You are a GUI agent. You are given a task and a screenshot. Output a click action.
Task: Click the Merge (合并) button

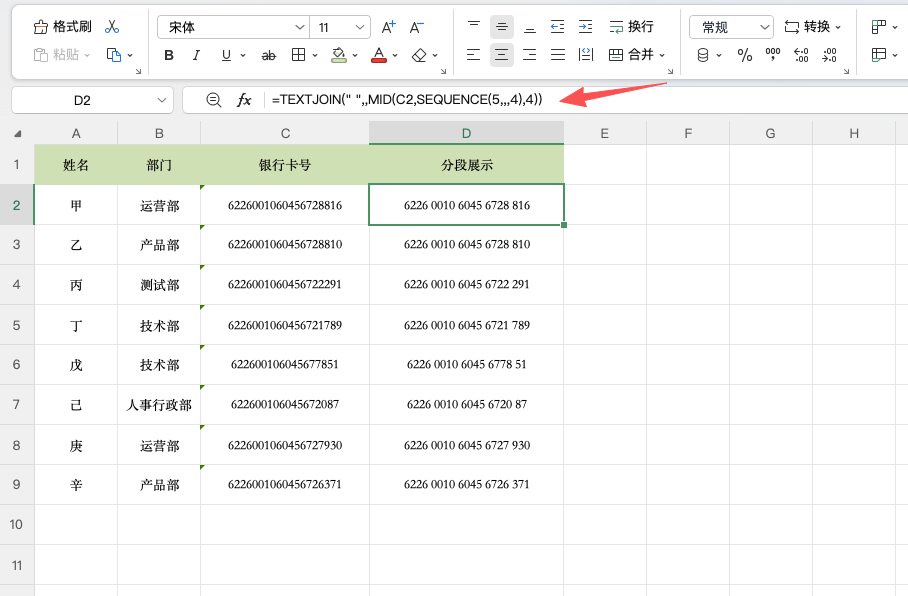(632, 55)
